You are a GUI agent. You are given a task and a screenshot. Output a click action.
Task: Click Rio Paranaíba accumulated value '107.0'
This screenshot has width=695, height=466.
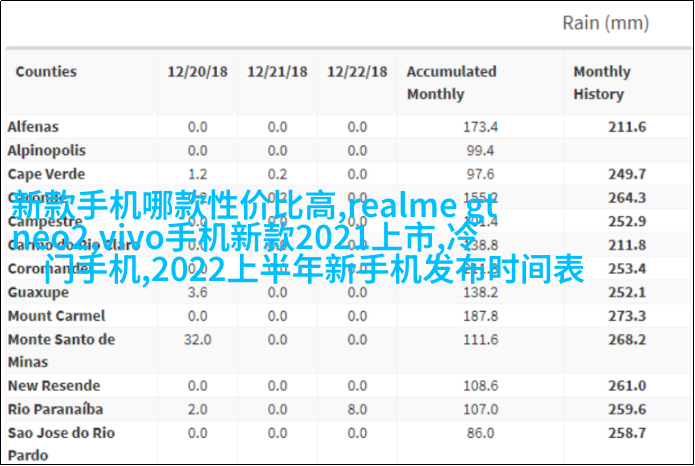pos(480,409)
